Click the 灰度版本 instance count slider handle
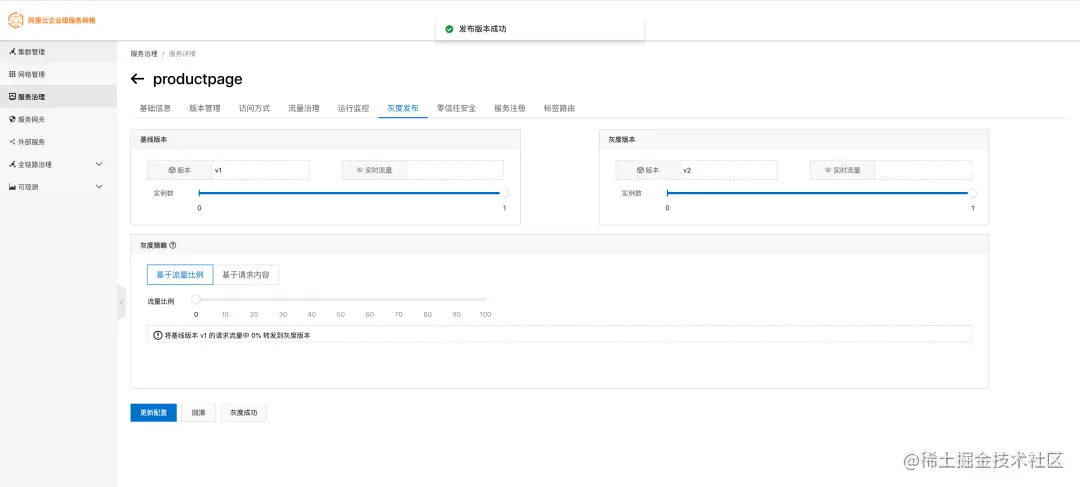The width and height of the screenshot is (1080, 487). (x=973, y=194)
